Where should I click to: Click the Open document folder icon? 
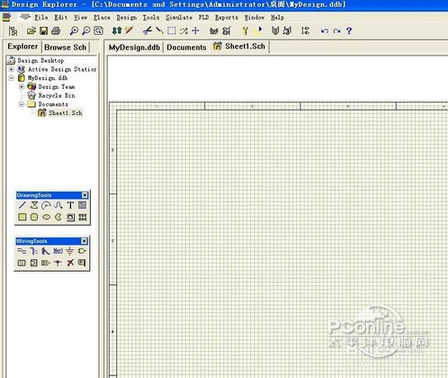pyautogui.click(x=31, y=31)
